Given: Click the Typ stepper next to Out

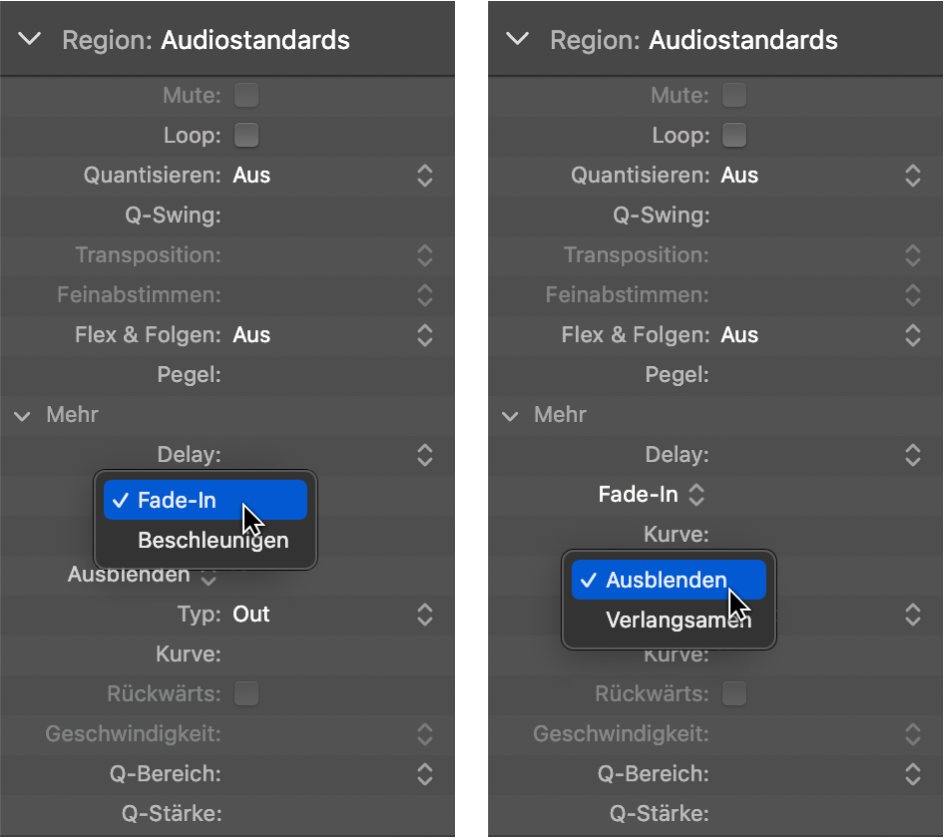Looking at the screenshot, I should pyautogui.click(x=424, y=614).
